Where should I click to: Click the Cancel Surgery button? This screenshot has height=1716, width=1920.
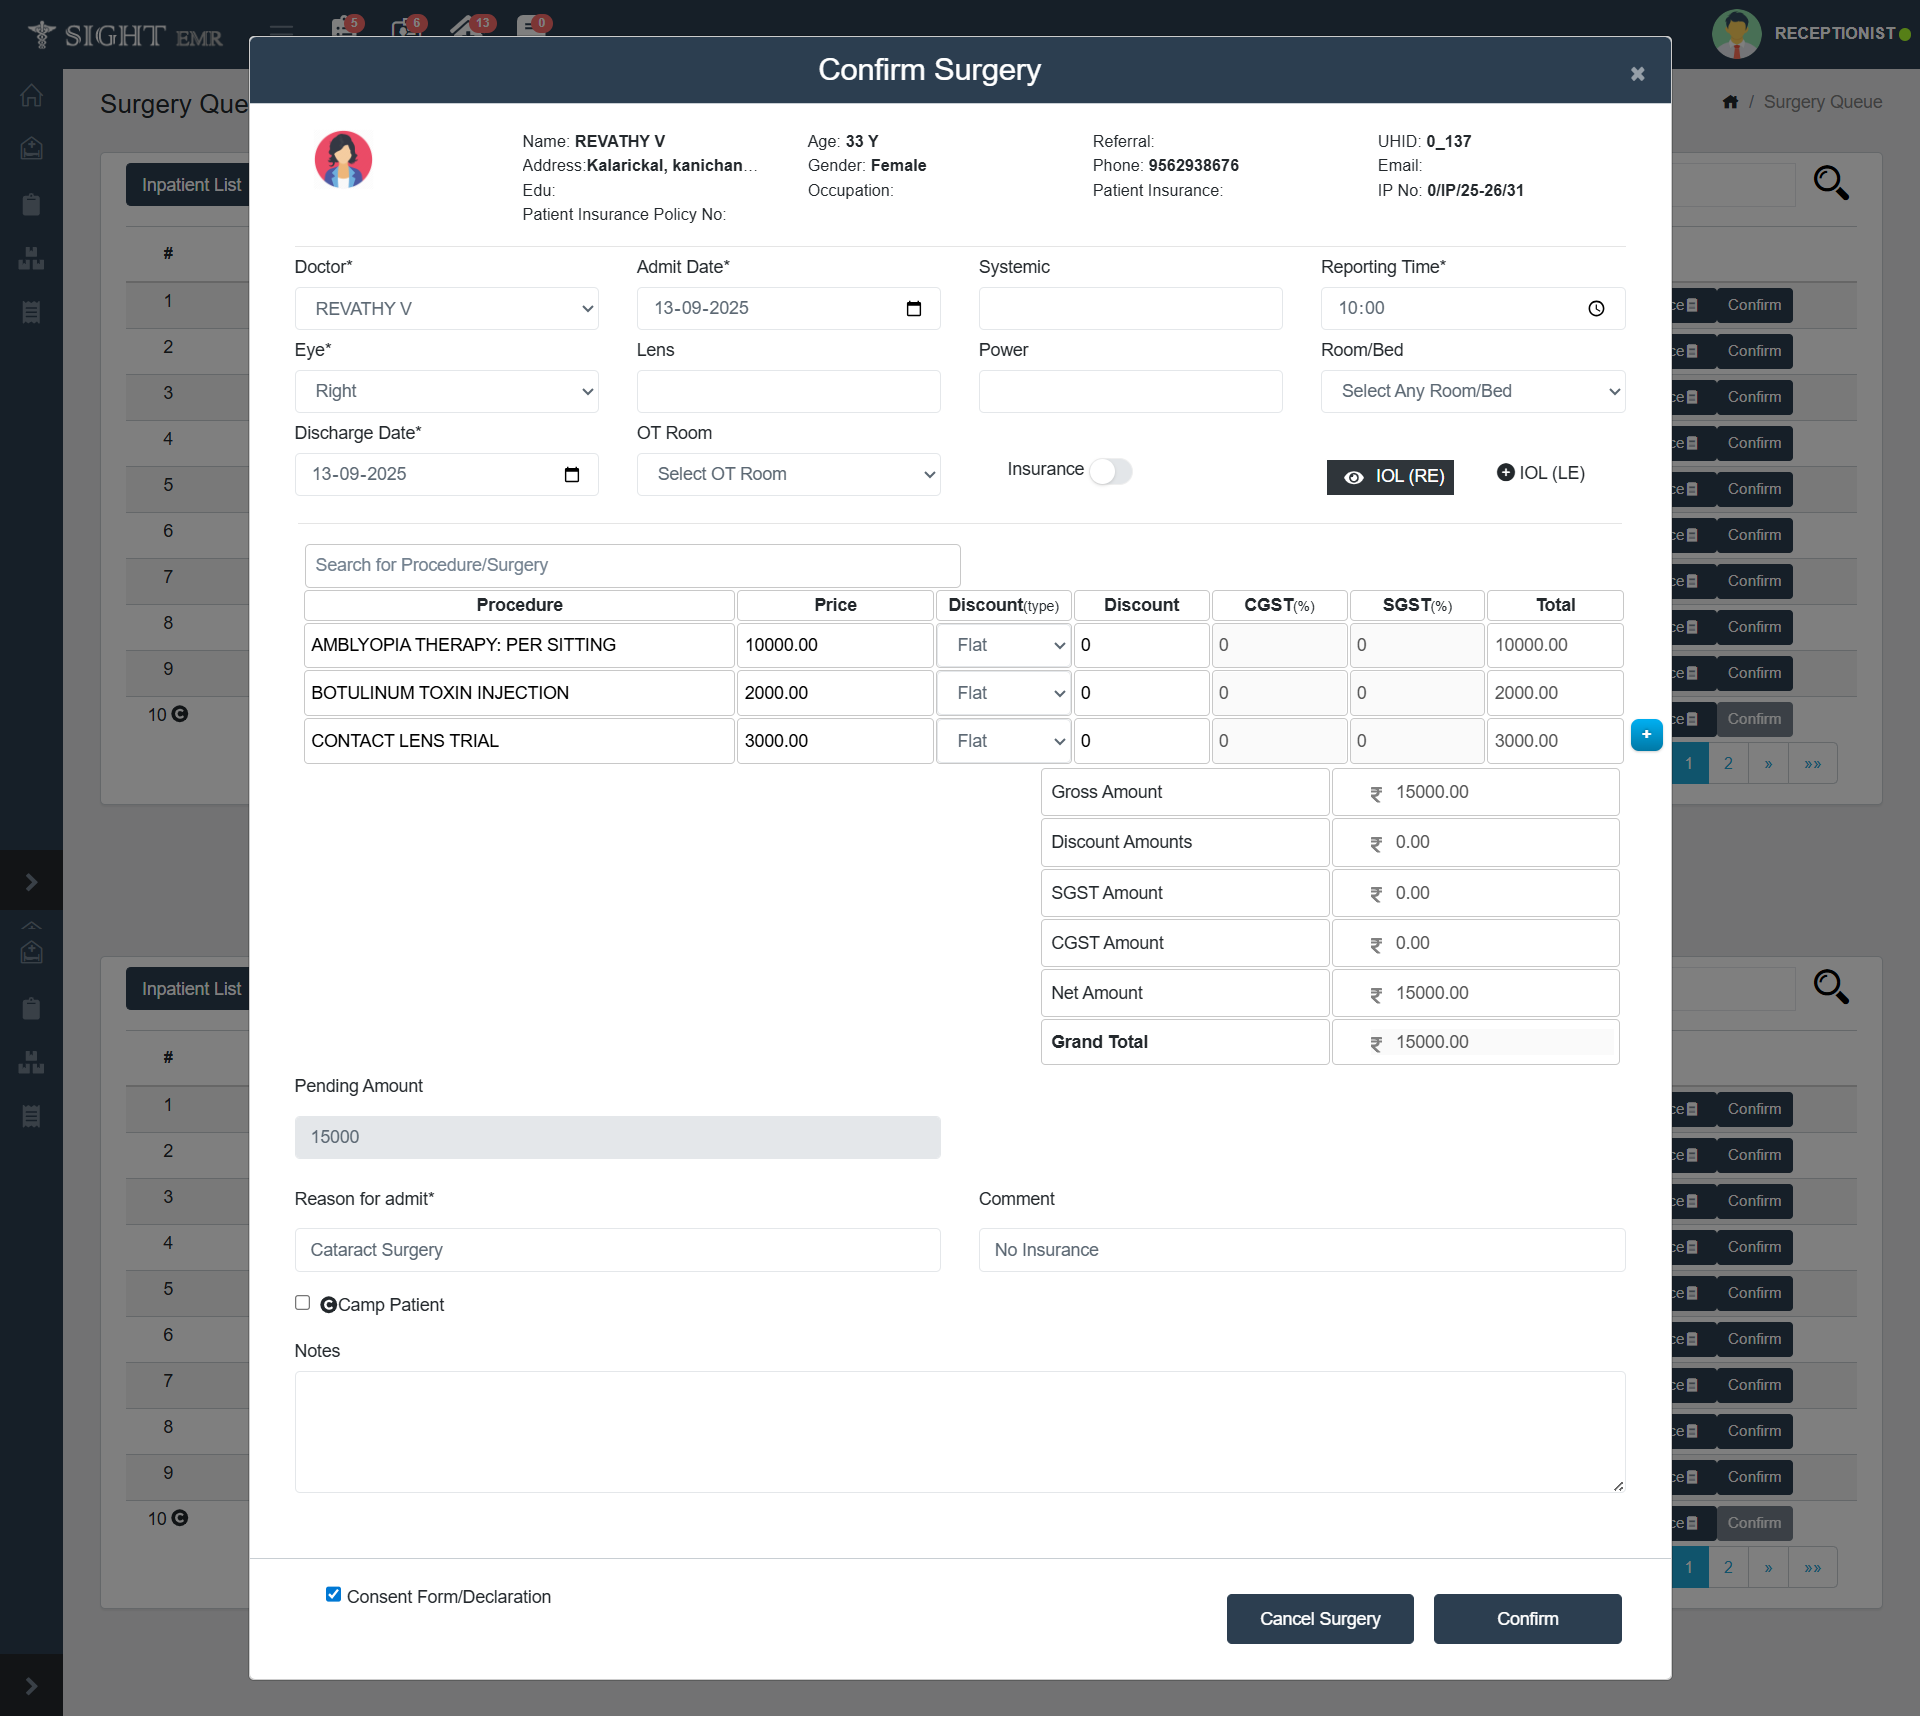pyautogui.click(x=1319, y=1618)
